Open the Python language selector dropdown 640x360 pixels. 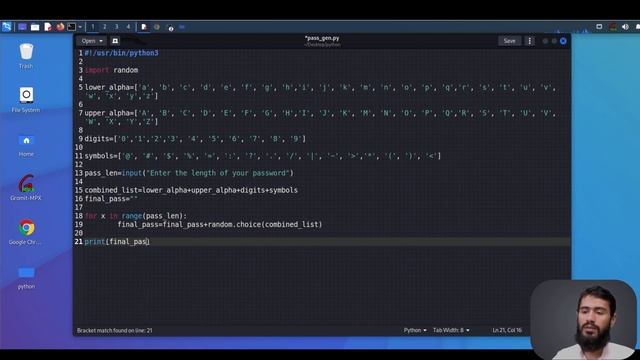pyautogui.click(x=415, y=330)
